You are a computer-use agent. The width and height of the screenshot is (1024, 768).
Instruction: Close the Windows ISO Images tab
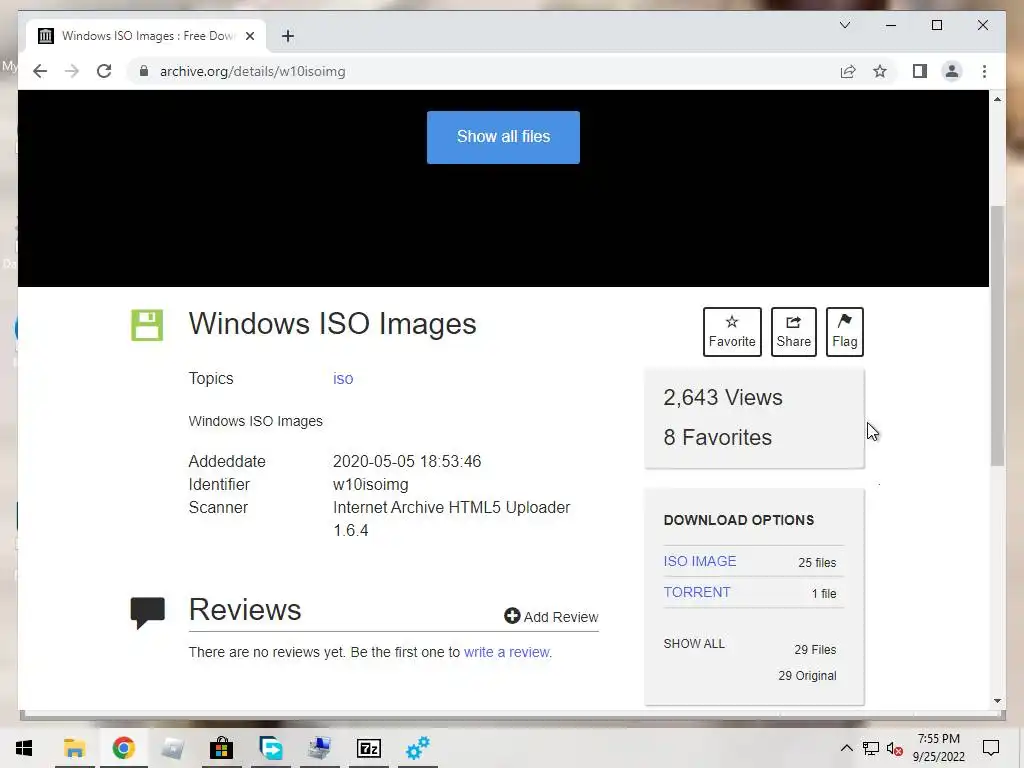250,36
